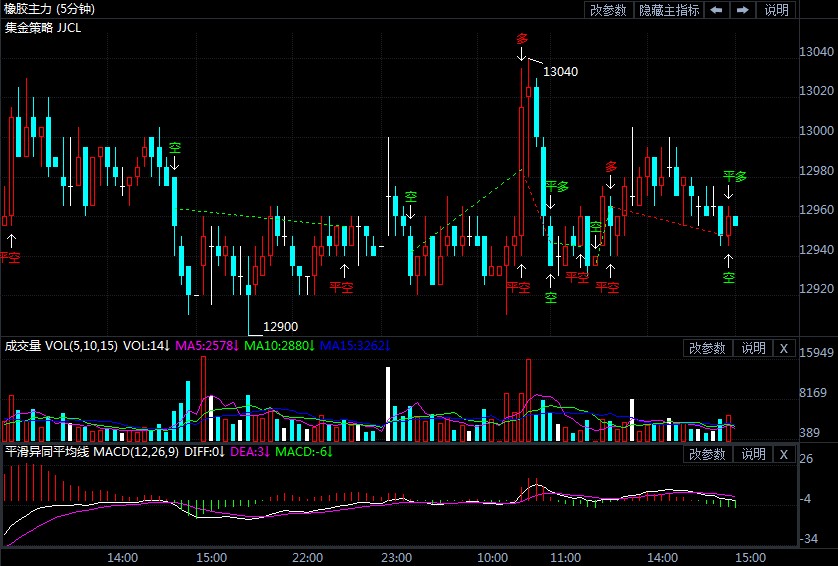
Task: Click the red 多 signal marker near 13040
Action: 521,39
